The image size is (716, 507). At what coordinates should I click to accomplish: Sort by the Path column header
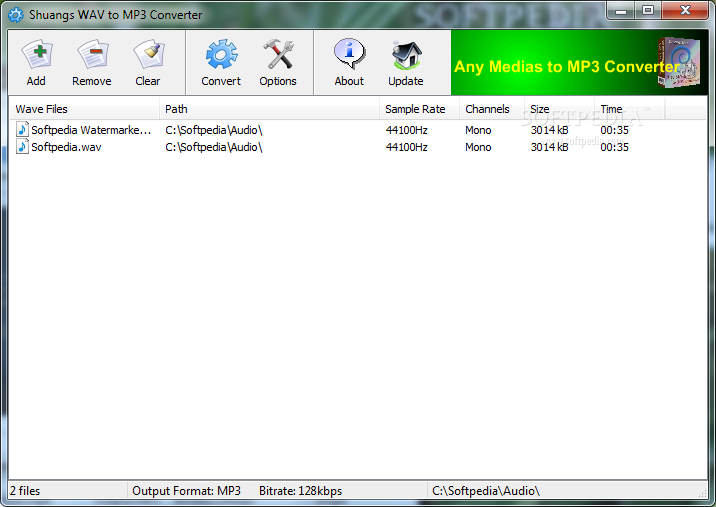click(x=270, y=109)
